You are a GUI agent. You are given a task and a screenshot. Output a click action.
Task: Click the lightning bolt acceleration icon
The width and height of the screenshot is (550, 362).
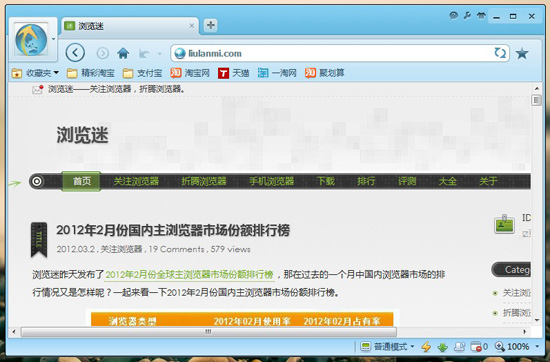426,347
